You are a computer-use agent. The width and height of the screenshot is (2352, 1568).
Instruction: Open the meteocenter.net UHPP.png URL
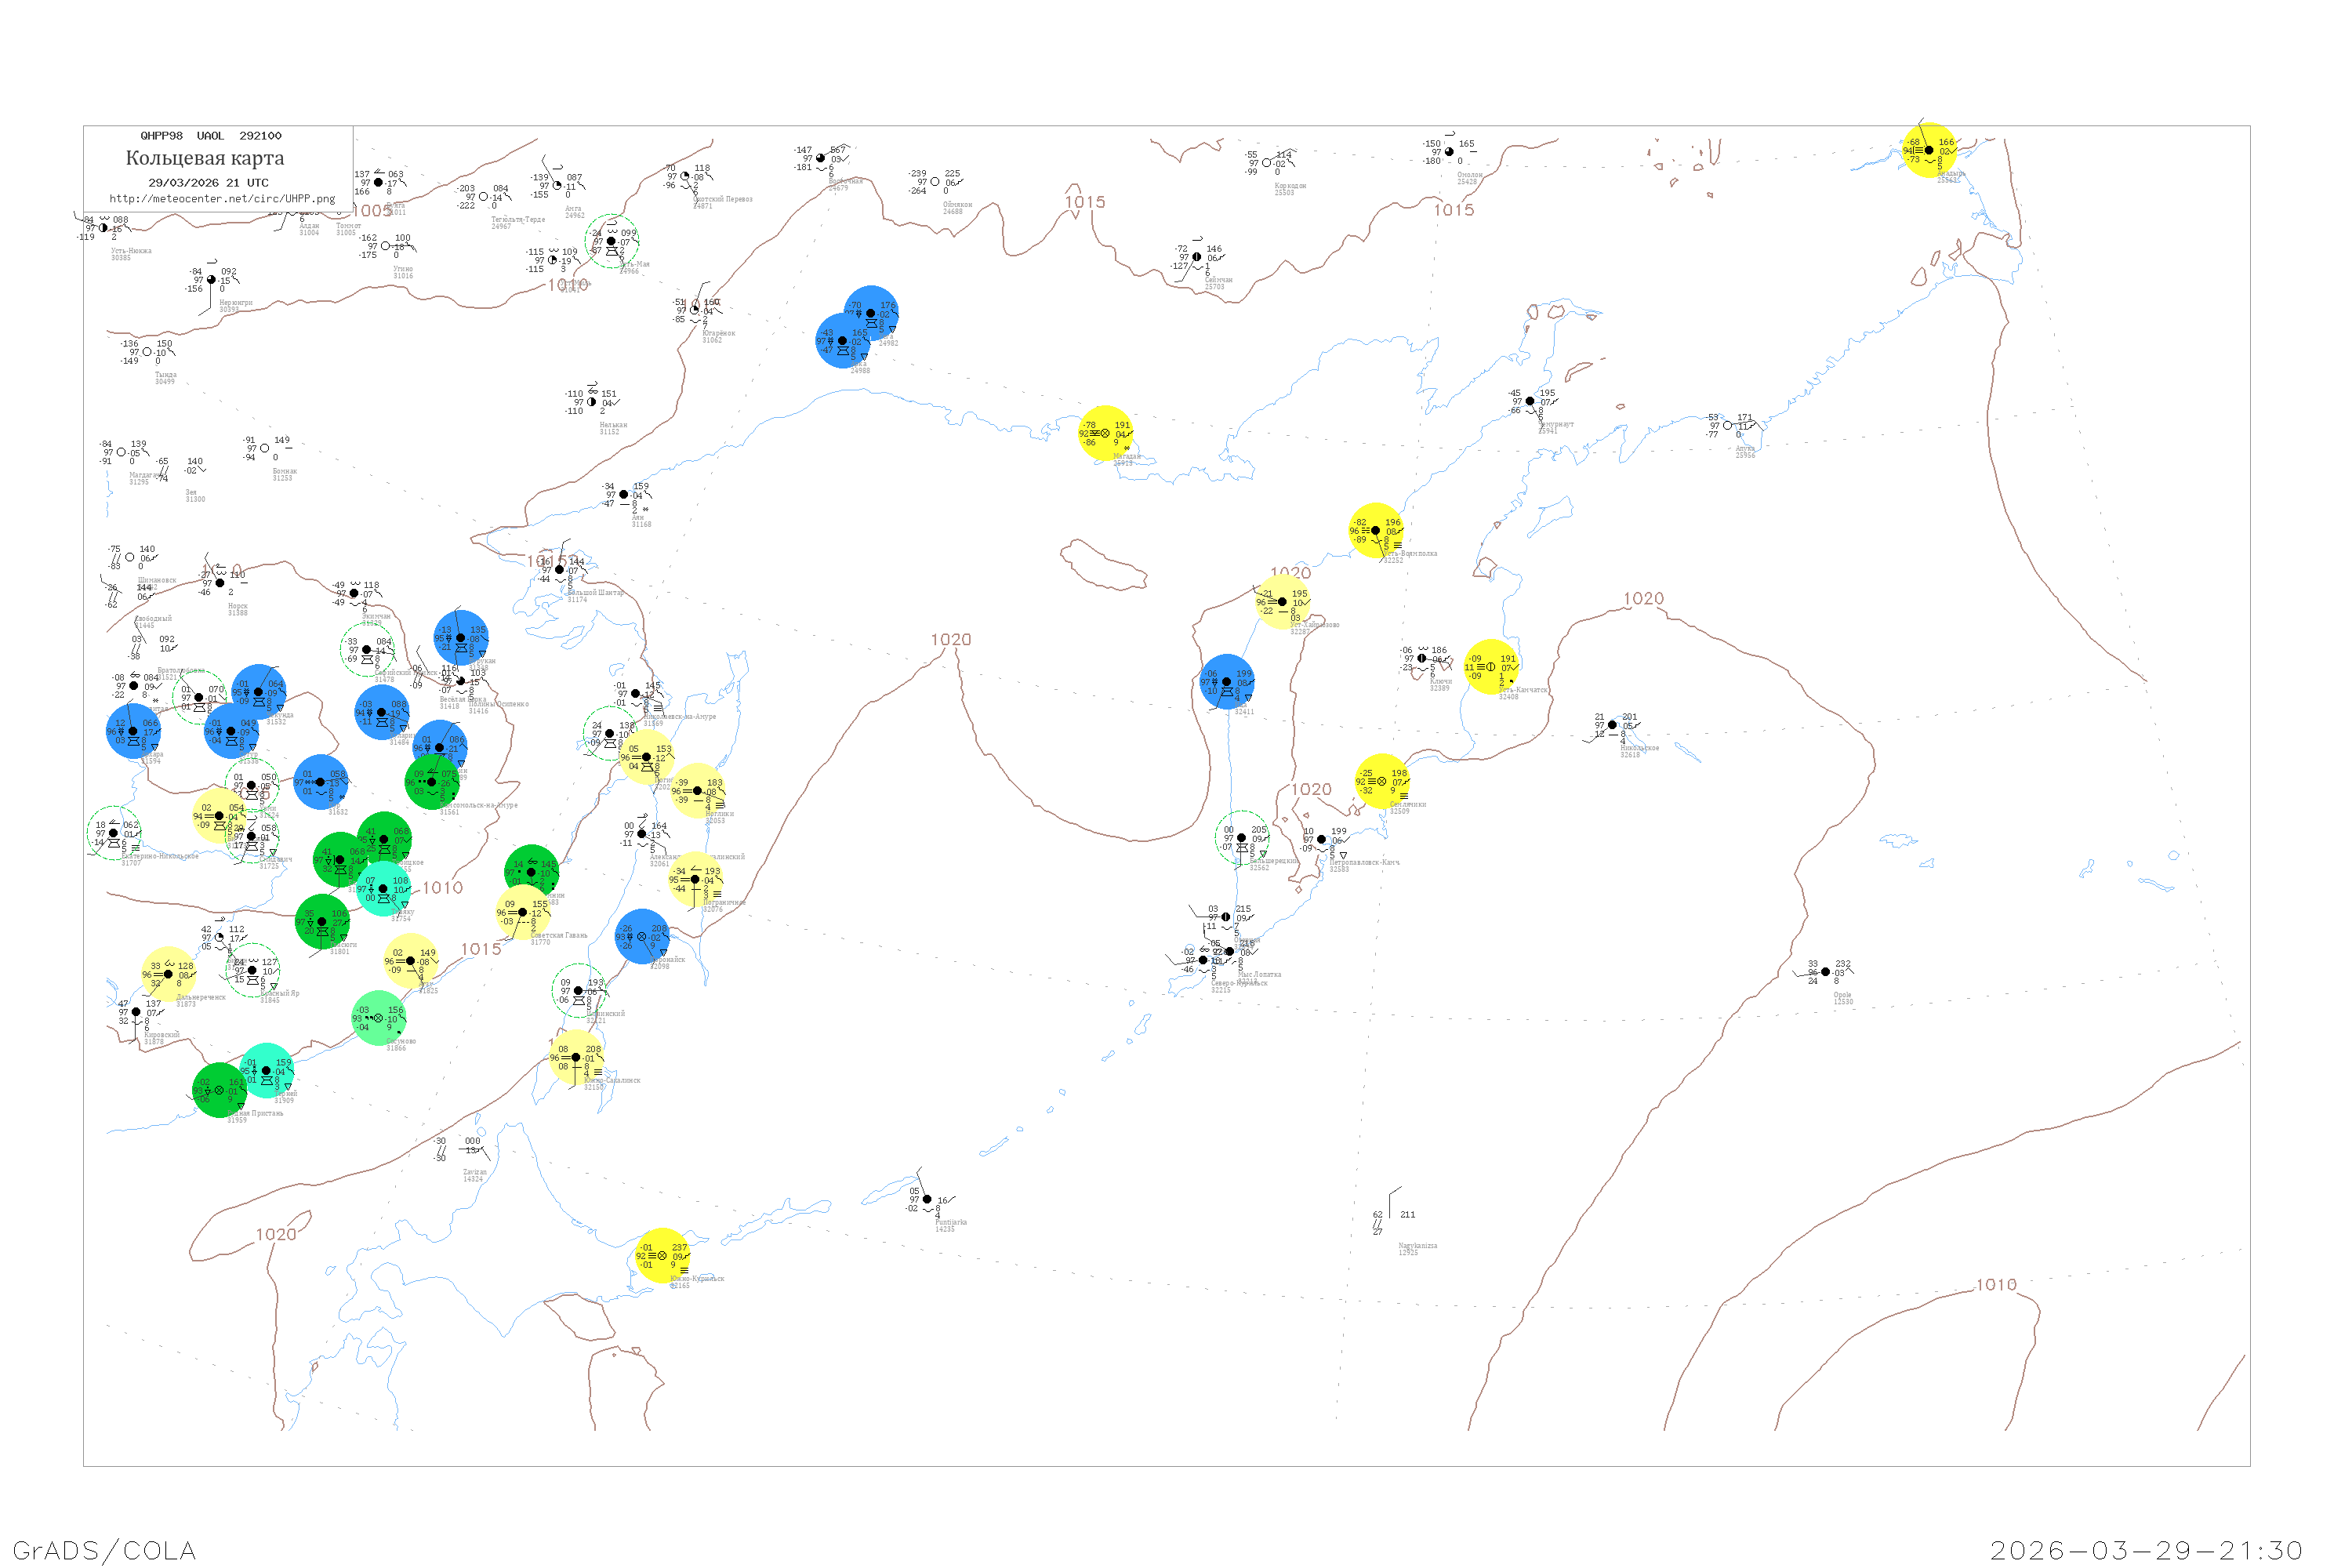tap(222, 199)
